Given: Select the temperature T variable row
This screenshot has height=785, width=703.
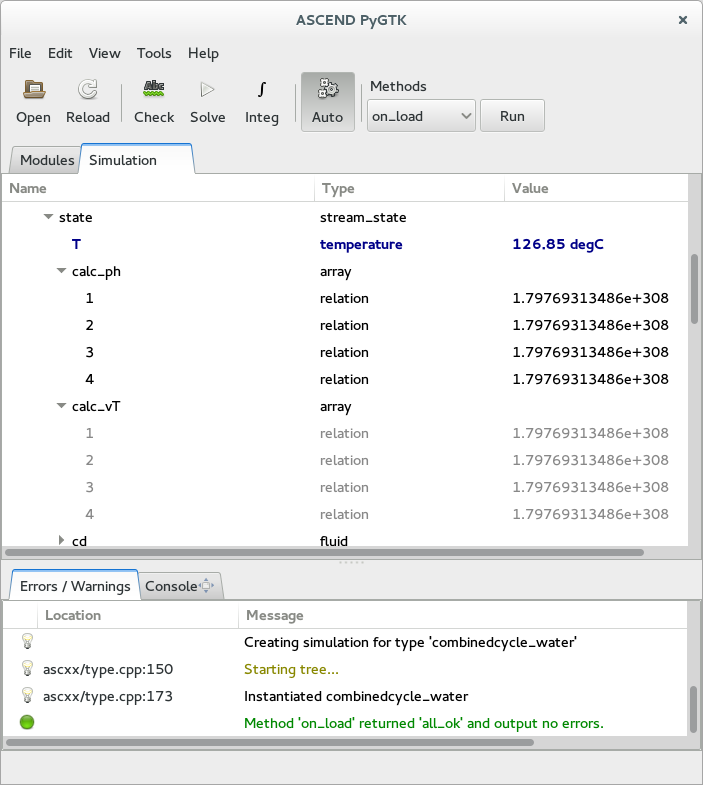Looking at the screenshot, I should point(76,244).
